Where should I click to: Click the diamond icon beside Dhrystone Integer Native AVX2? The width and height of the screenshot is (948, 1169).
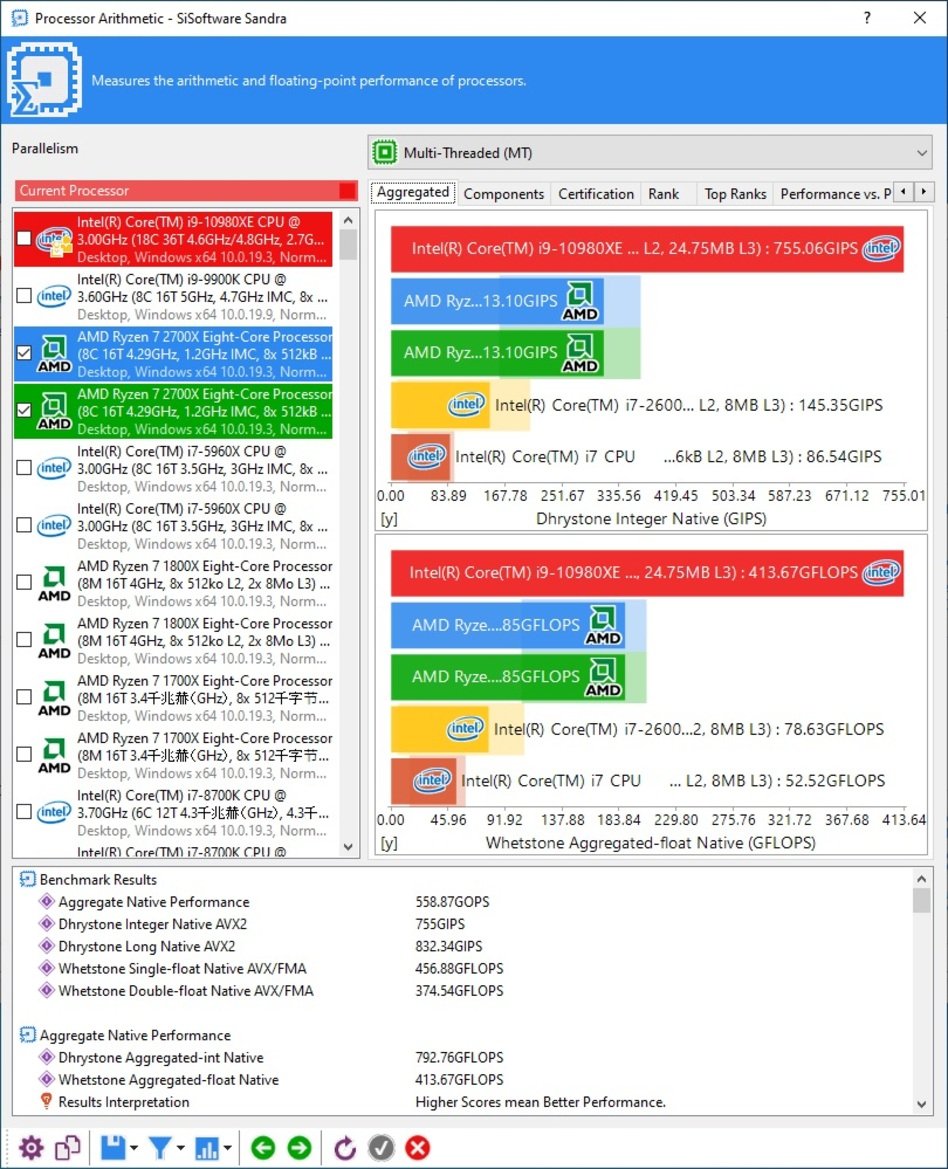click(x=47, y=924)
